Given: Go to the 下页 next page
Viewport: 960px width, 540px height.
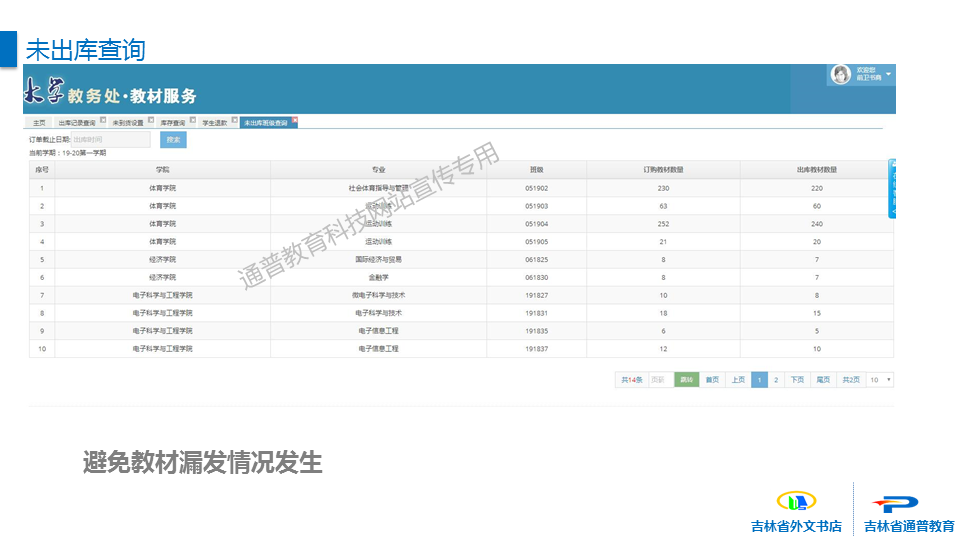Looking at the screenshot, I should [x=797, y=380].
